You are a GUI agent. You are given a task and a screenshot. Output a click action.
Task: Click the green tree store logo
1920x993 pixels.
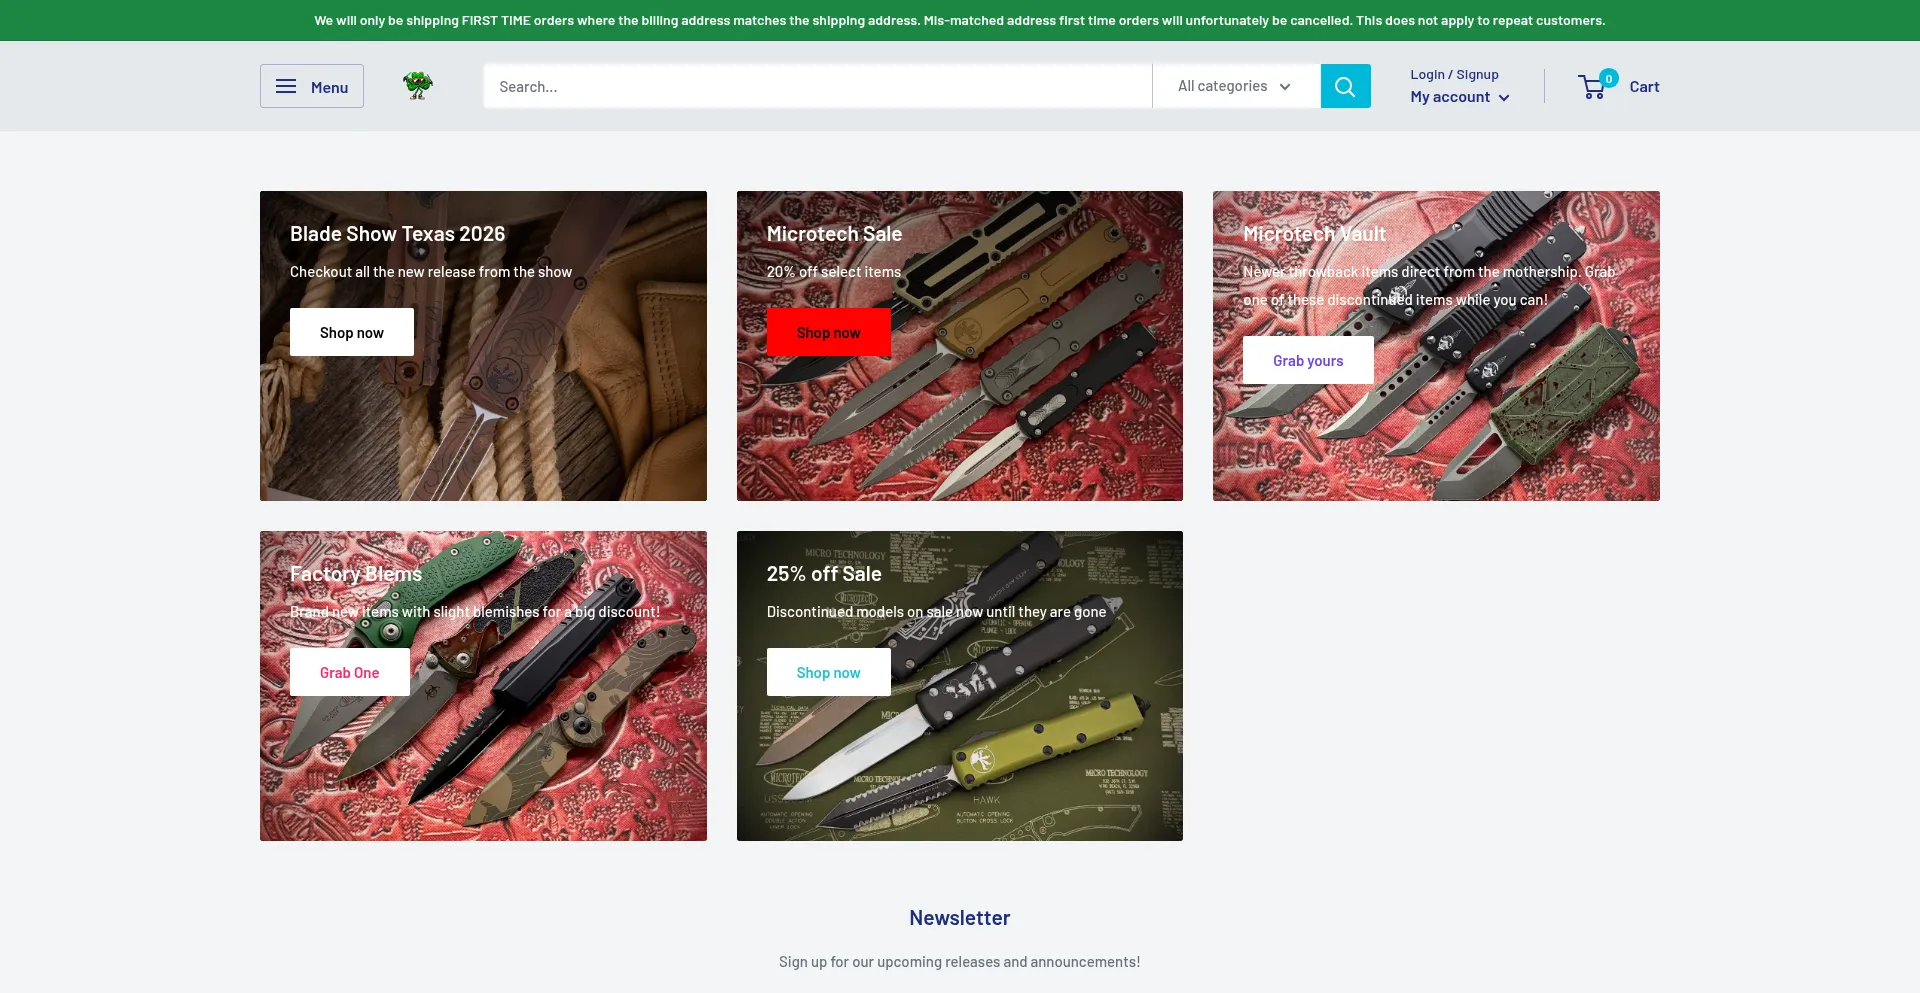point(418,86)
